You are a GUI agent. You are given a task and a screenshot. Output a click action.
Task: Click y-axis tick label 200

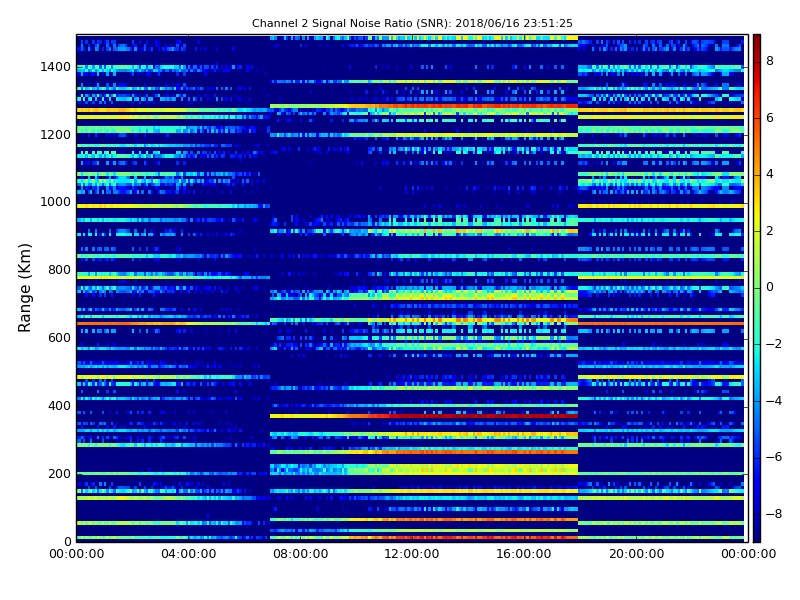[x=59, y=473]
